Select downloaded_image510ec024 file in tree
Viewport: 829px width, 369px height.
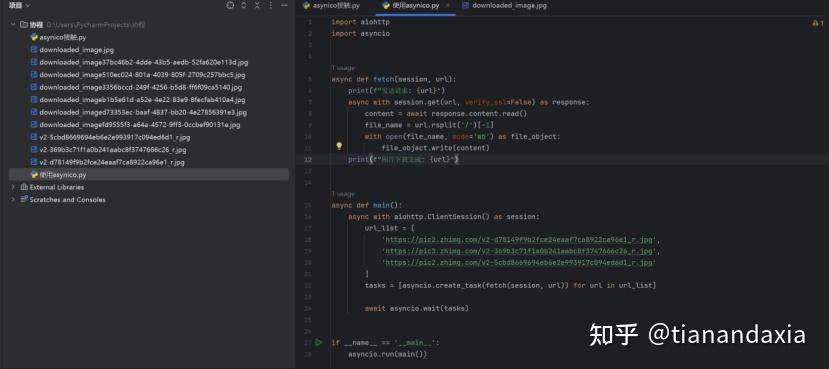point(142,75)
